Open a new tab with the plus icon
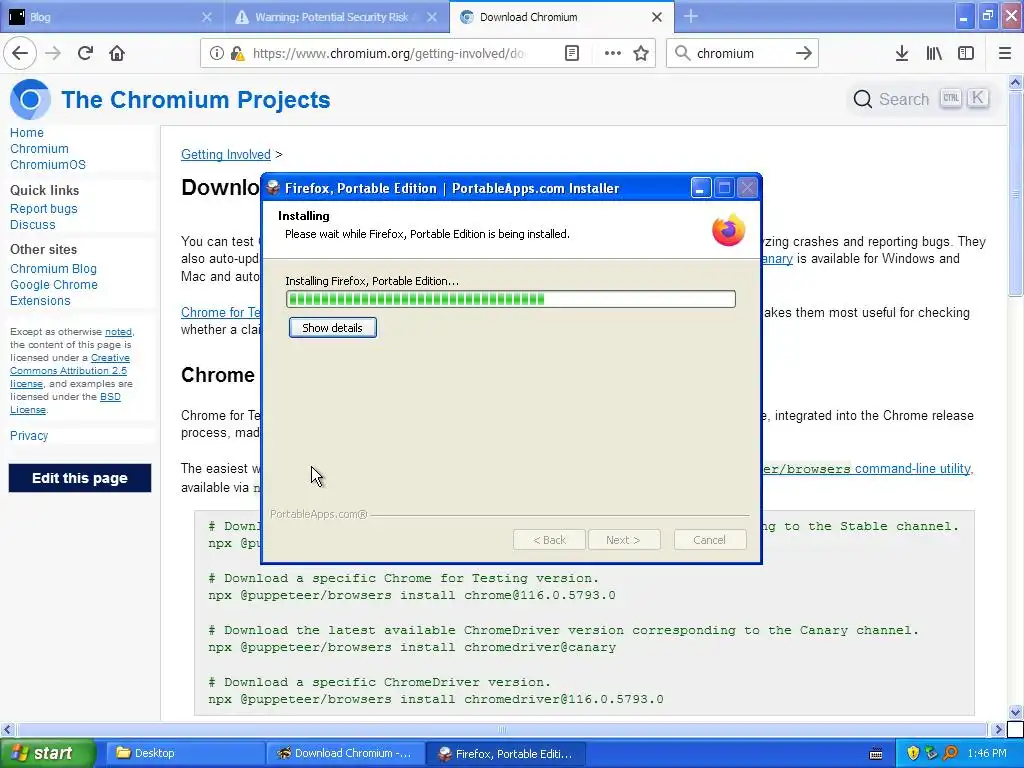The width and height of the screenshot is (1024, 768). [691, 16]
